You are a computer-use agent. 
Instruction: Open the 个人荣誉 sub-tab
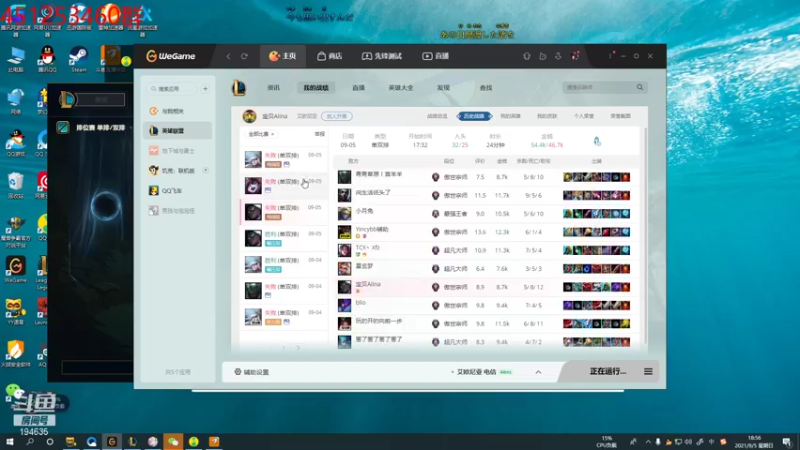[584, 116]
